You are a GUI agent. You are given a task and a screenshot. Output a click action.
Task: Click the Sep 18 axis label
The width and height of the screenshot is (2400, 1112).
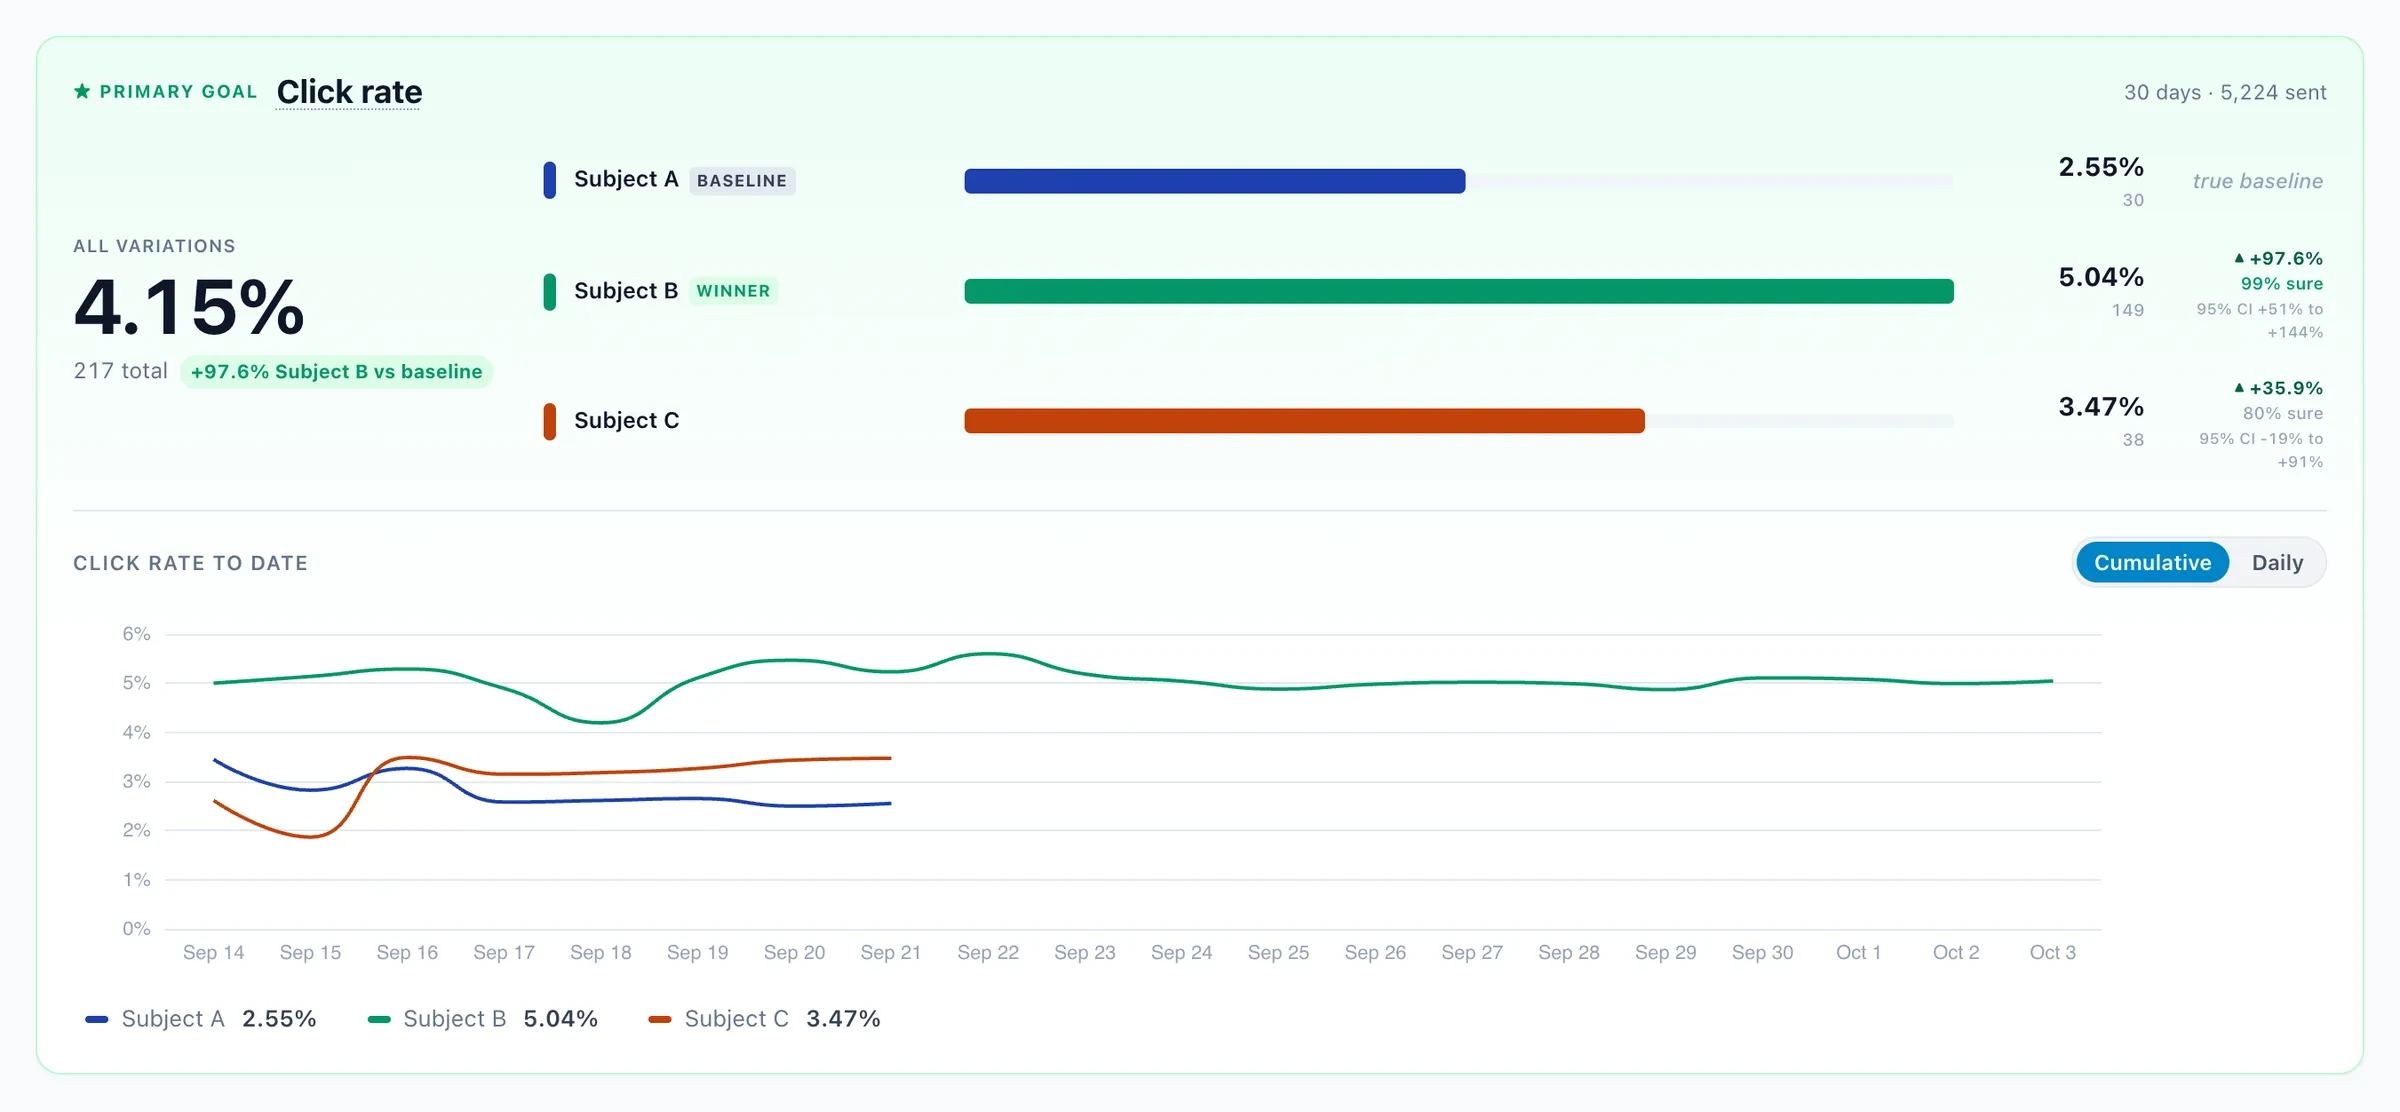tap(600, 953)
